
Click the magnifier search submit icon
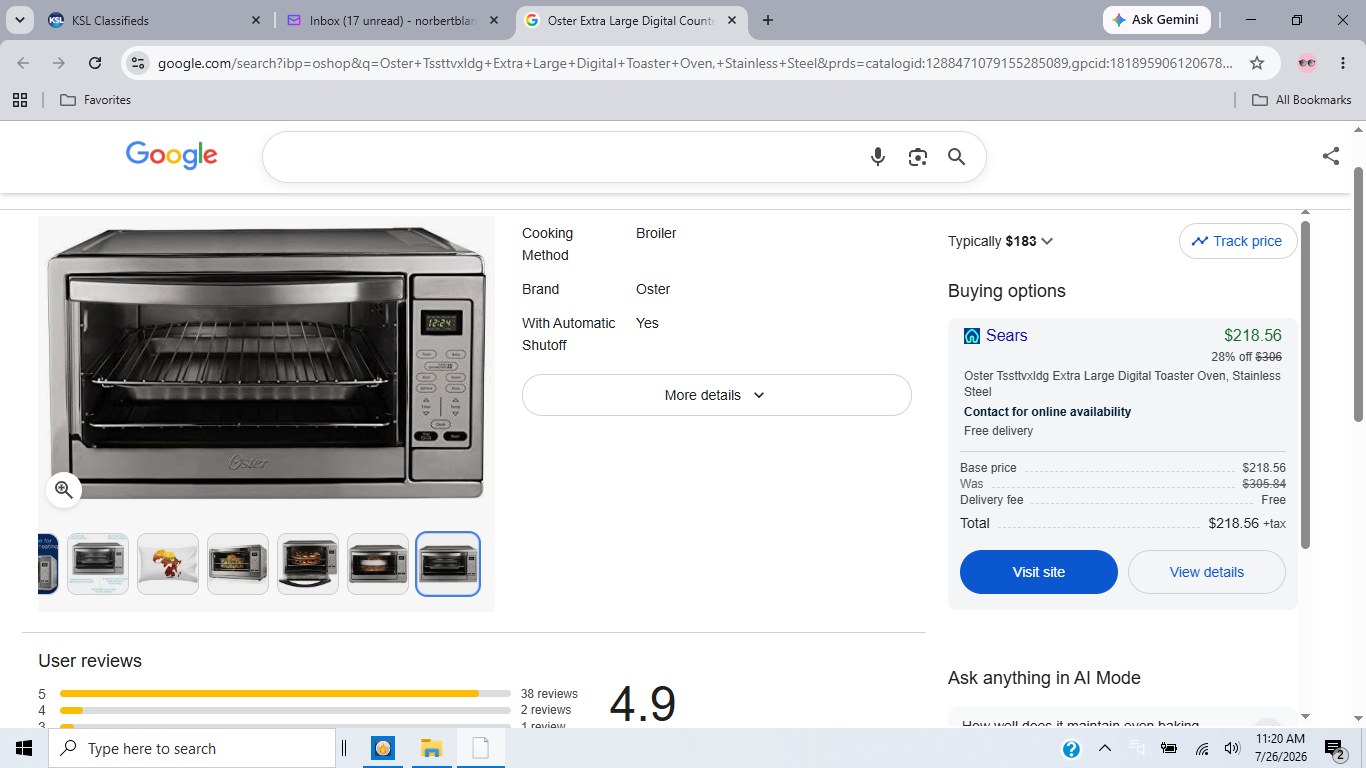[957, 157]
